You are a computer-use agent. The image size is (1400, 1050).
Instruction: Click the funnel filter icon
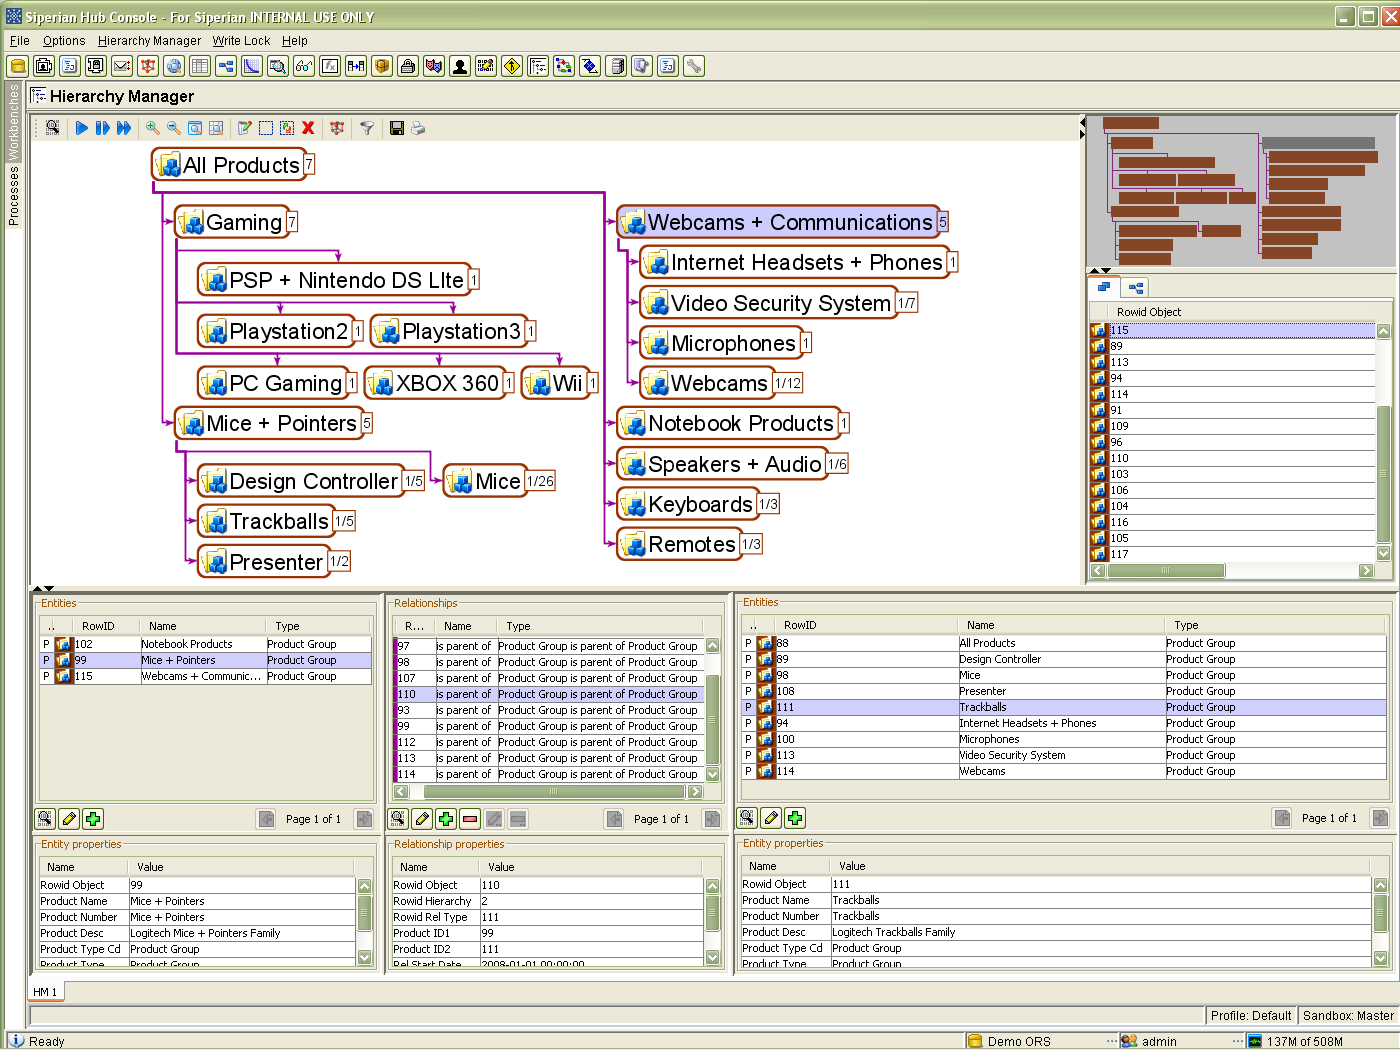367,128
